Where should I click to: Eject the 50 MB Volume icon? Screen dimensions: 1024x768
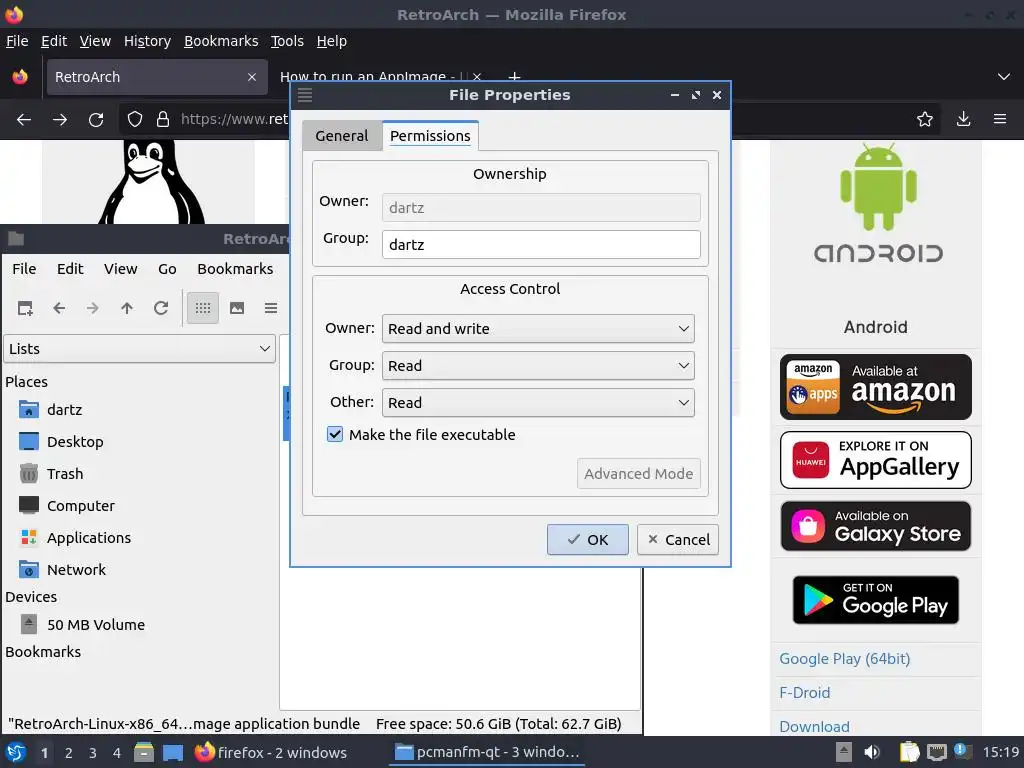[x=29, y=624]
